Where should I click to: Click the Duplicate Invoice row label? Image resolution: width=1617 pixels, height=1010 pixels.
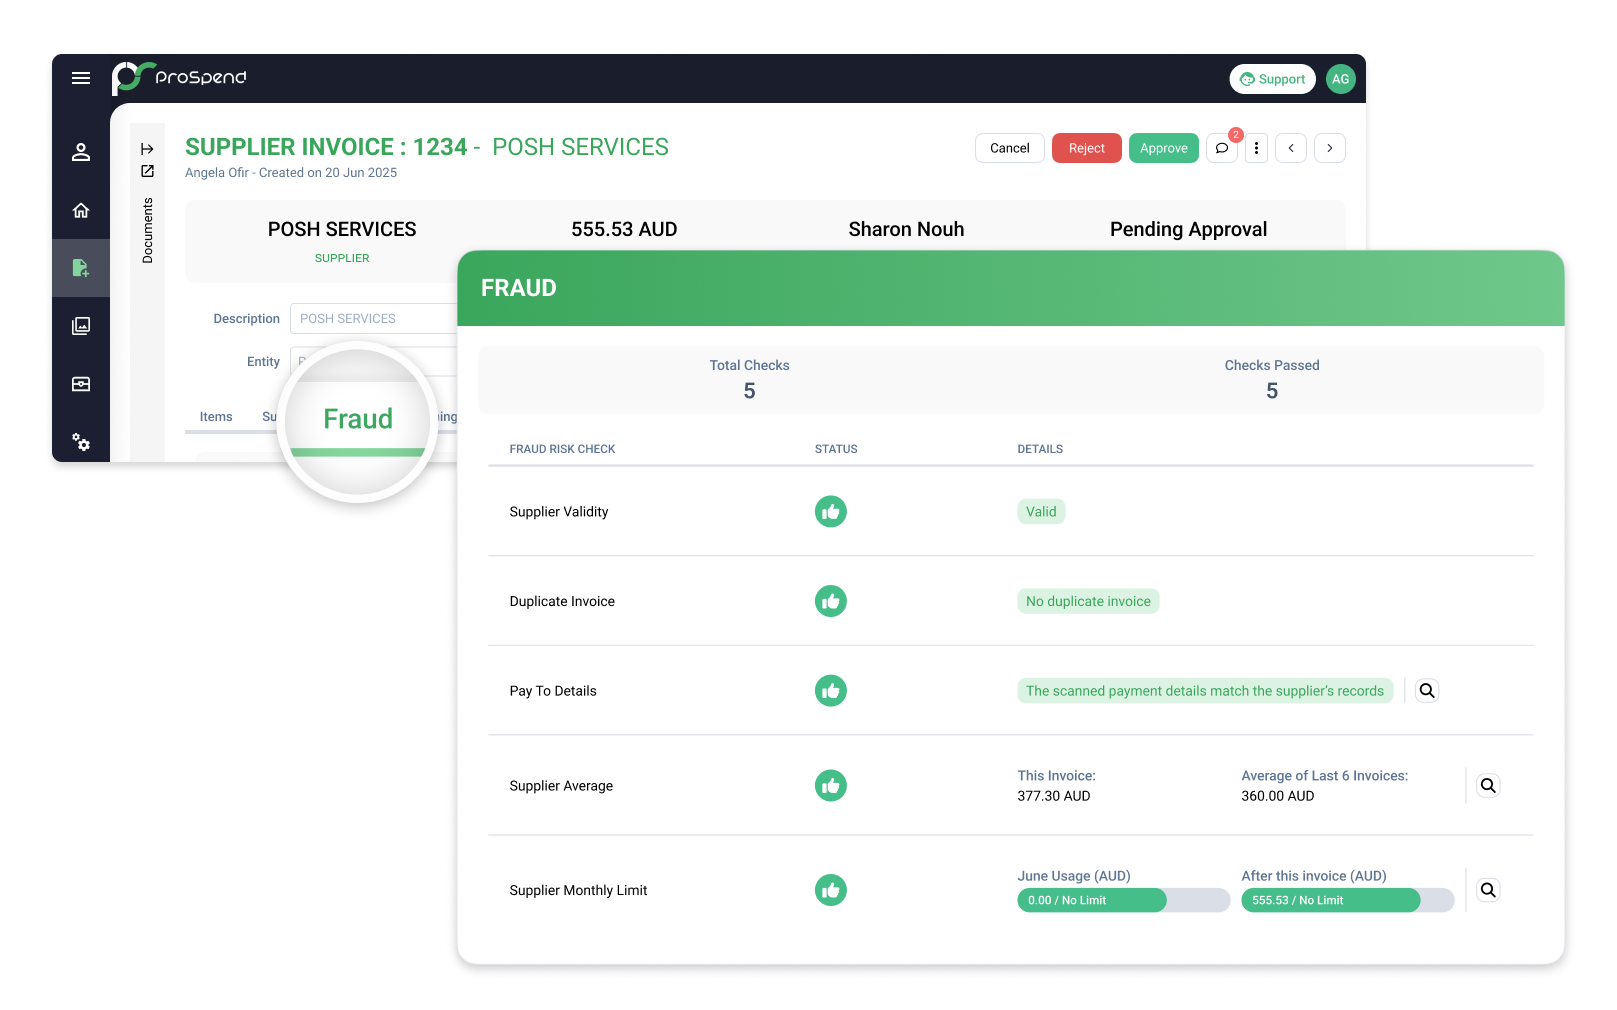562,601
